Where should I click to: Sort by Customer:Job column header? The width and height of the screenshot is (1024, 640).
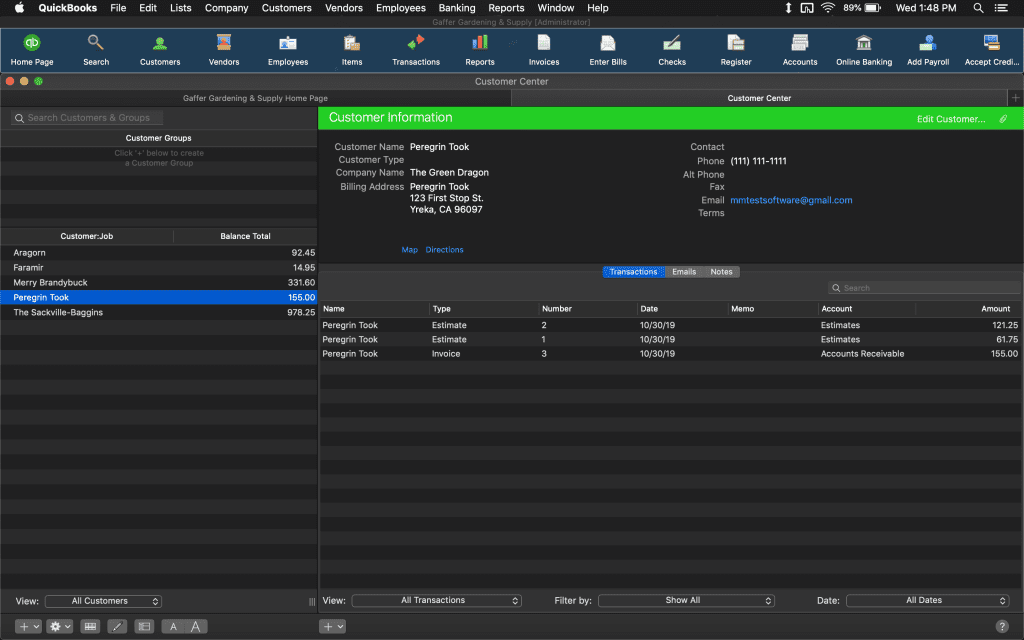[x=87, y=236]
